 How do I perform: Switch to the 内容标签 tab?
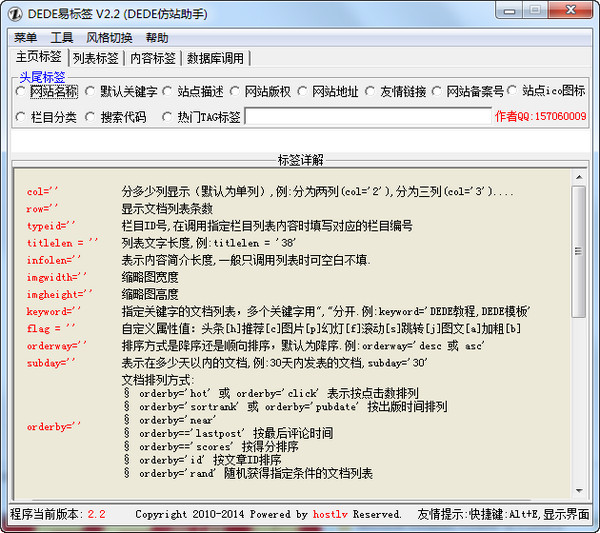click(153, 58)
